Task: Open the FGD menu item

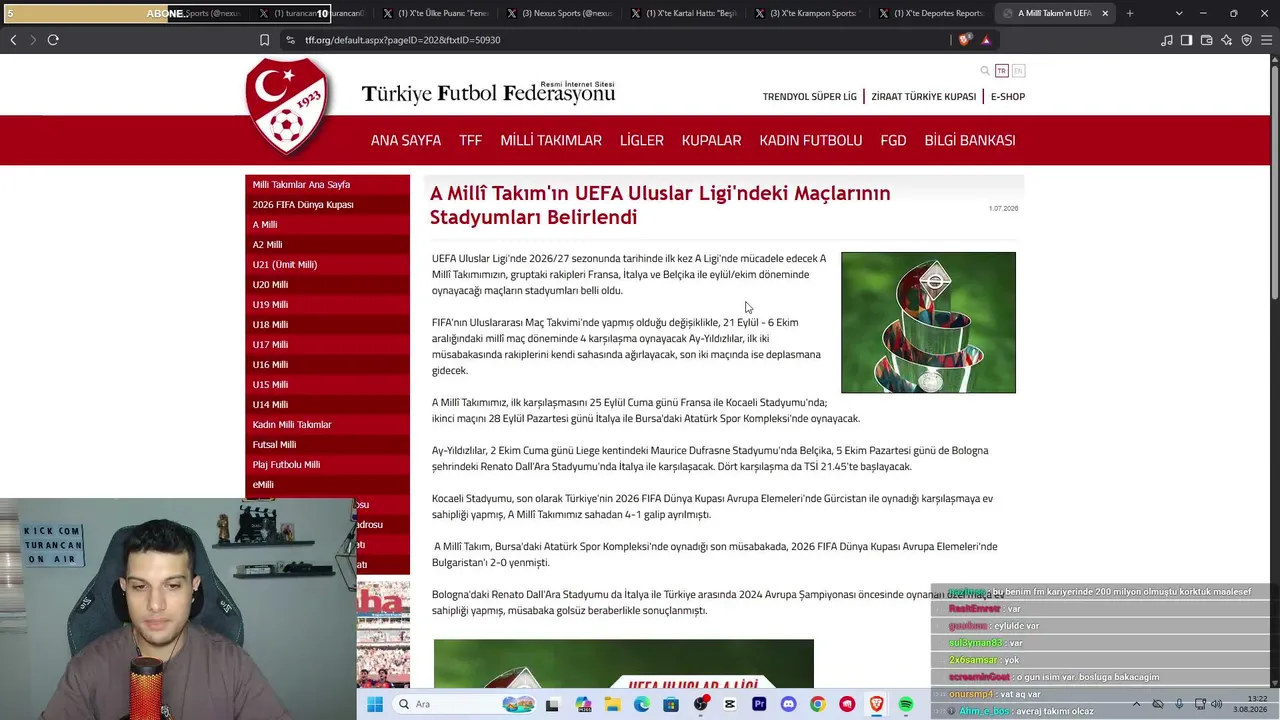Action: [x=894, y=140]
